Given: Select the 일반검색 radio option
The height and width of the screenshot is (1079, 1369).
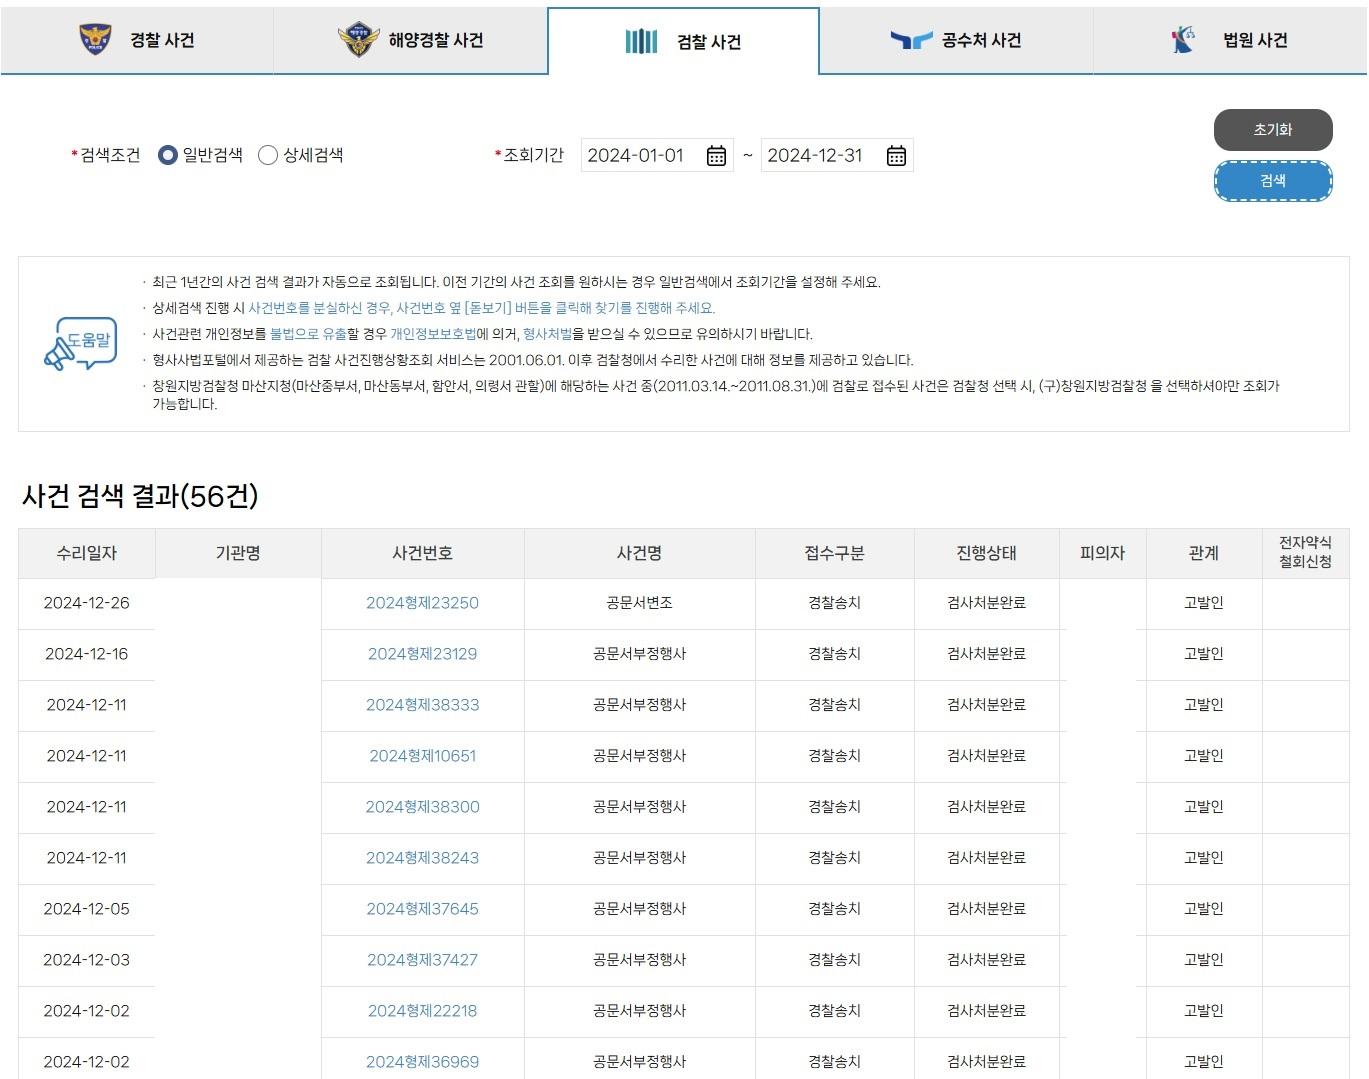Looking at the screenshot, I should point(168,155).
